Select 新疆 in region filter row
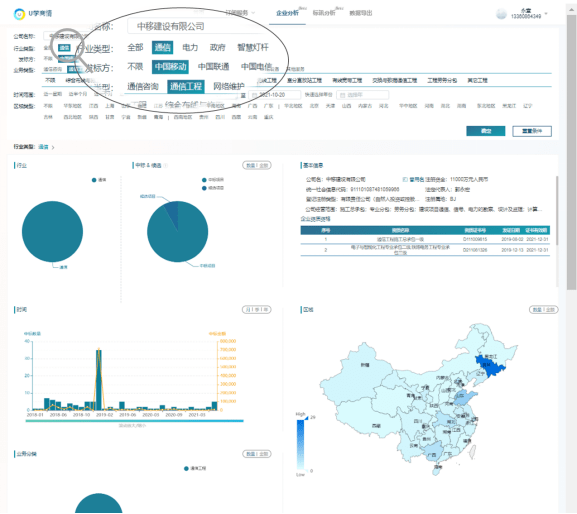This screenshot has height=514, width=577. 142,117
